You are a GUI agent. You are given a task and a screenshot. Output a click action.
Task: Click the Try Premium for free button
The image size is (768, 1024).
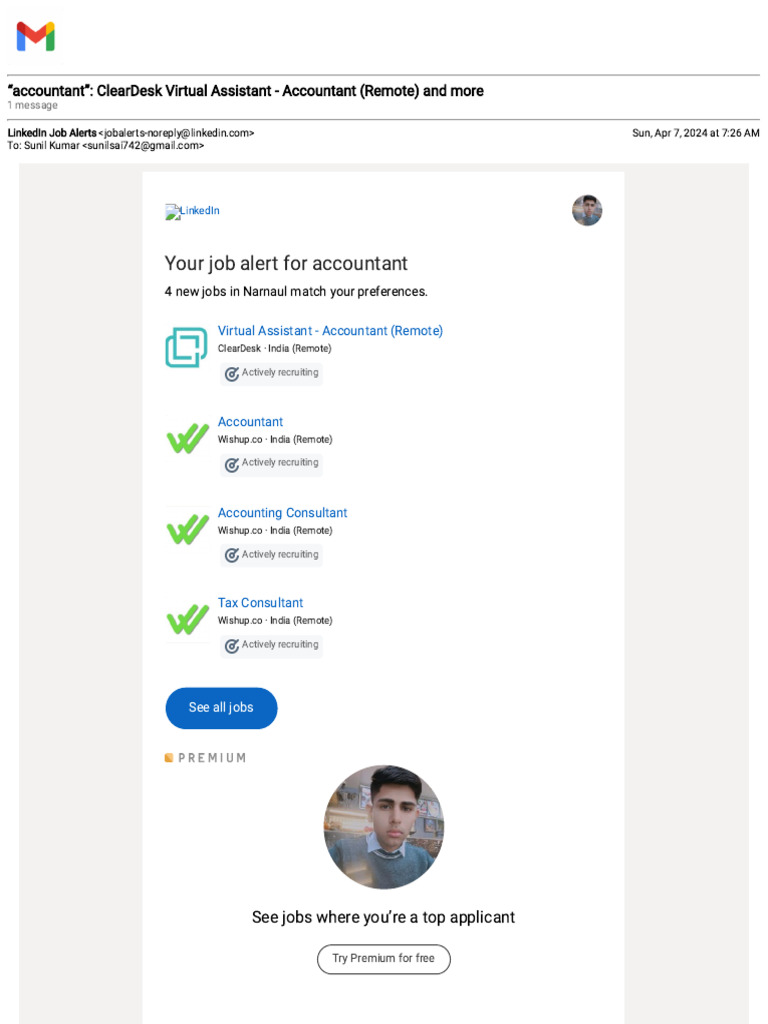[384, 959]
